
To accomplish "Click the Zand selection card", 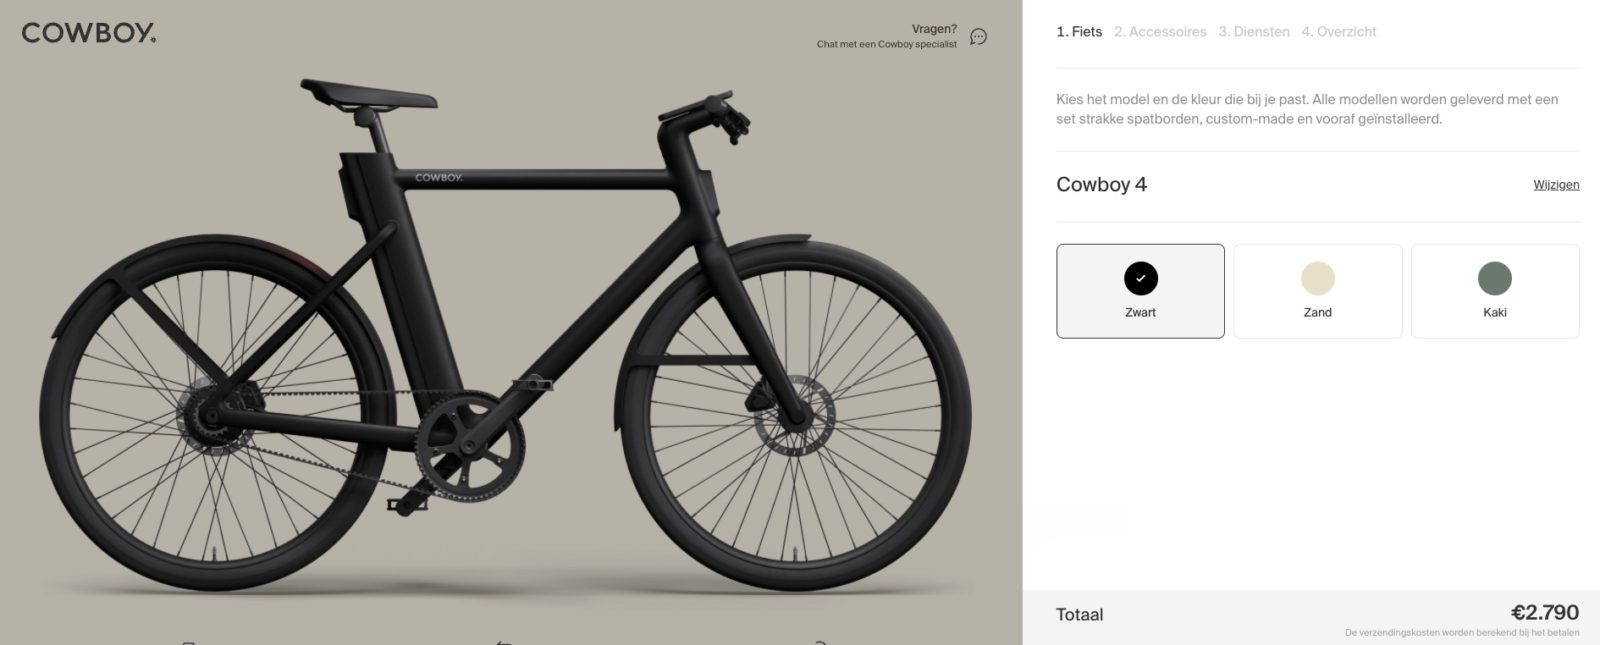I will click(1317, 290).
